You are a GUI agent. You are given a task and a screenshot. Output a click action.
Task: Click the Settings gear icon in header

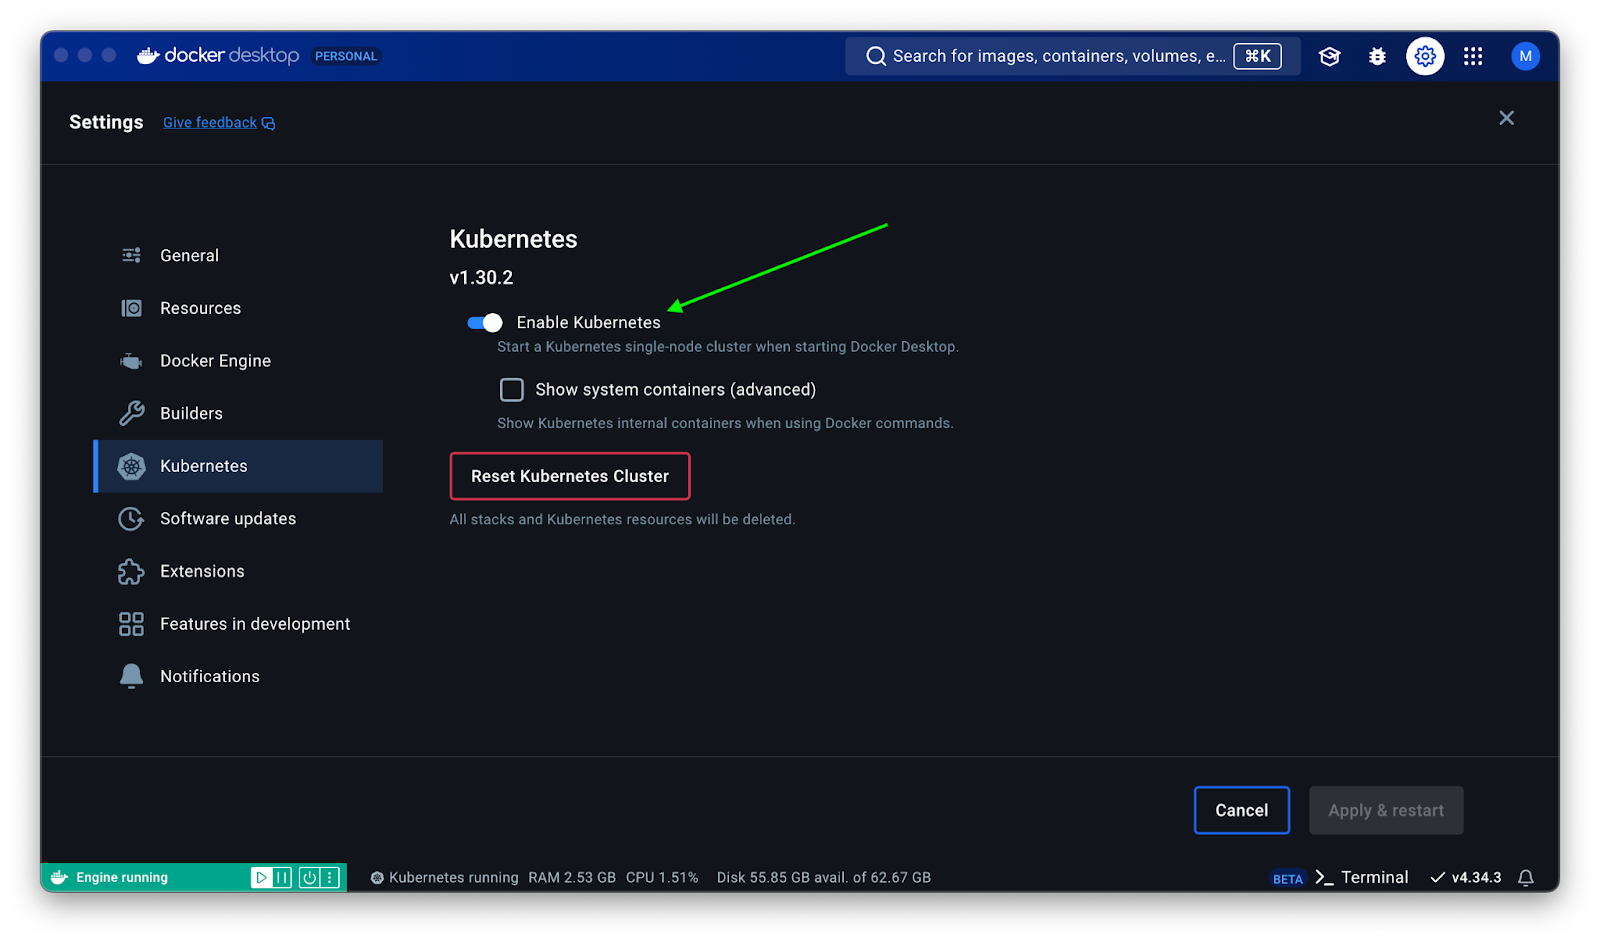pos(1425,56)
